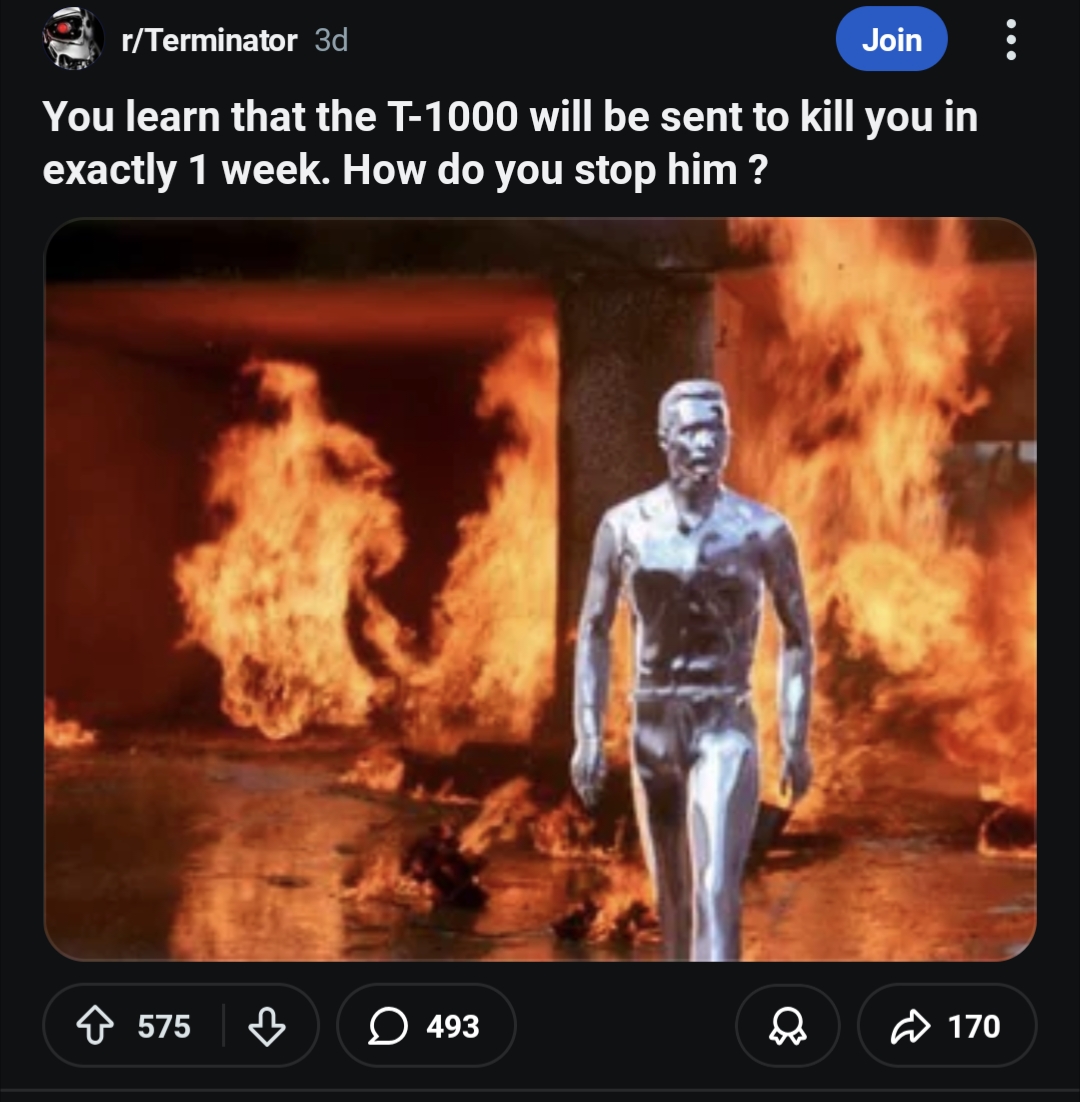This screenshot has height=1102, width=1080.
Task: Give an award using the award icon
Action: 786,1026
